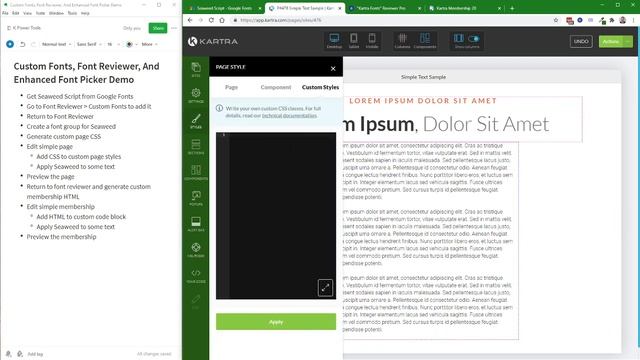Switch to Kartra Fonts Reviewer browser tab
640x360 pixels.
pos(384,8)
